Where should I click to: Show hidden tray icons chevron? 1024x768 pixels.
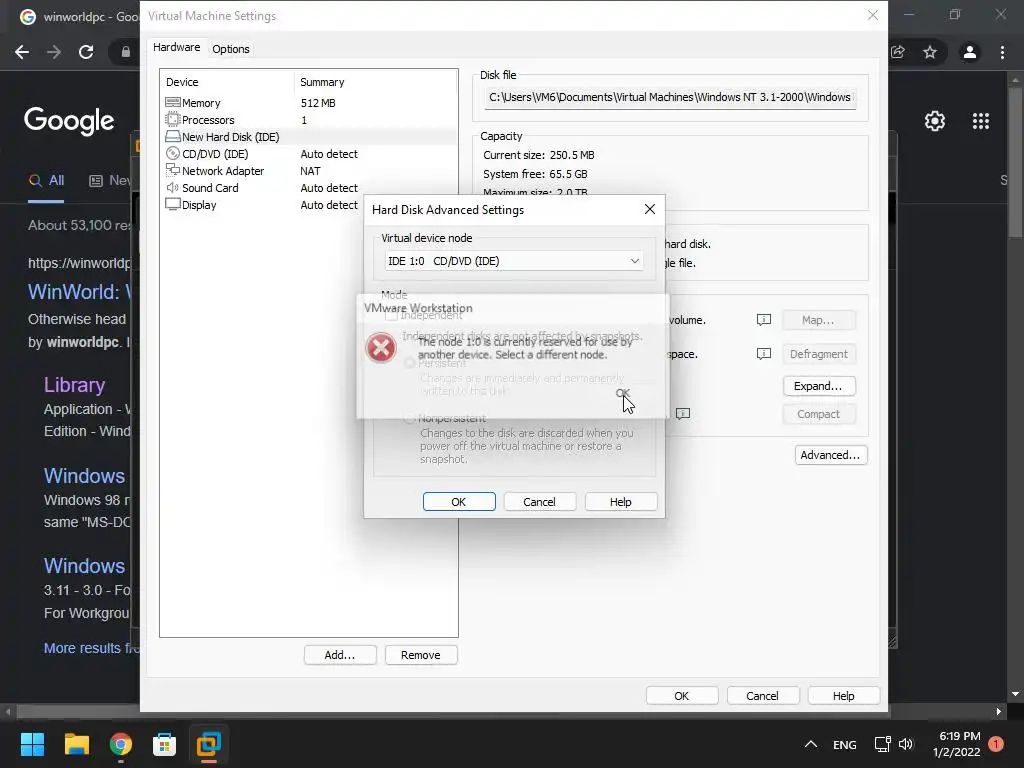(x=810, y=744)
